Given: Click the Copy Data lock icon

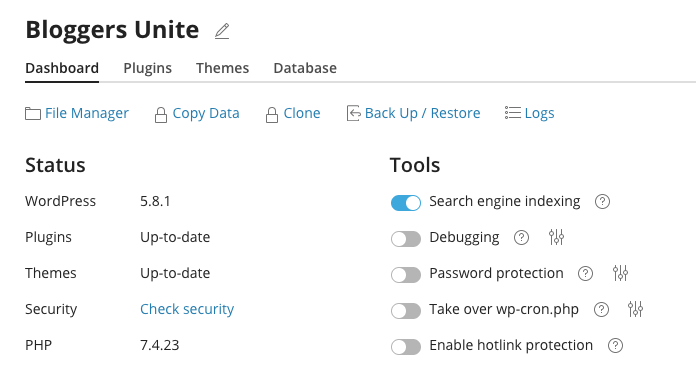Looking at the screenshot, I should 161,115.
